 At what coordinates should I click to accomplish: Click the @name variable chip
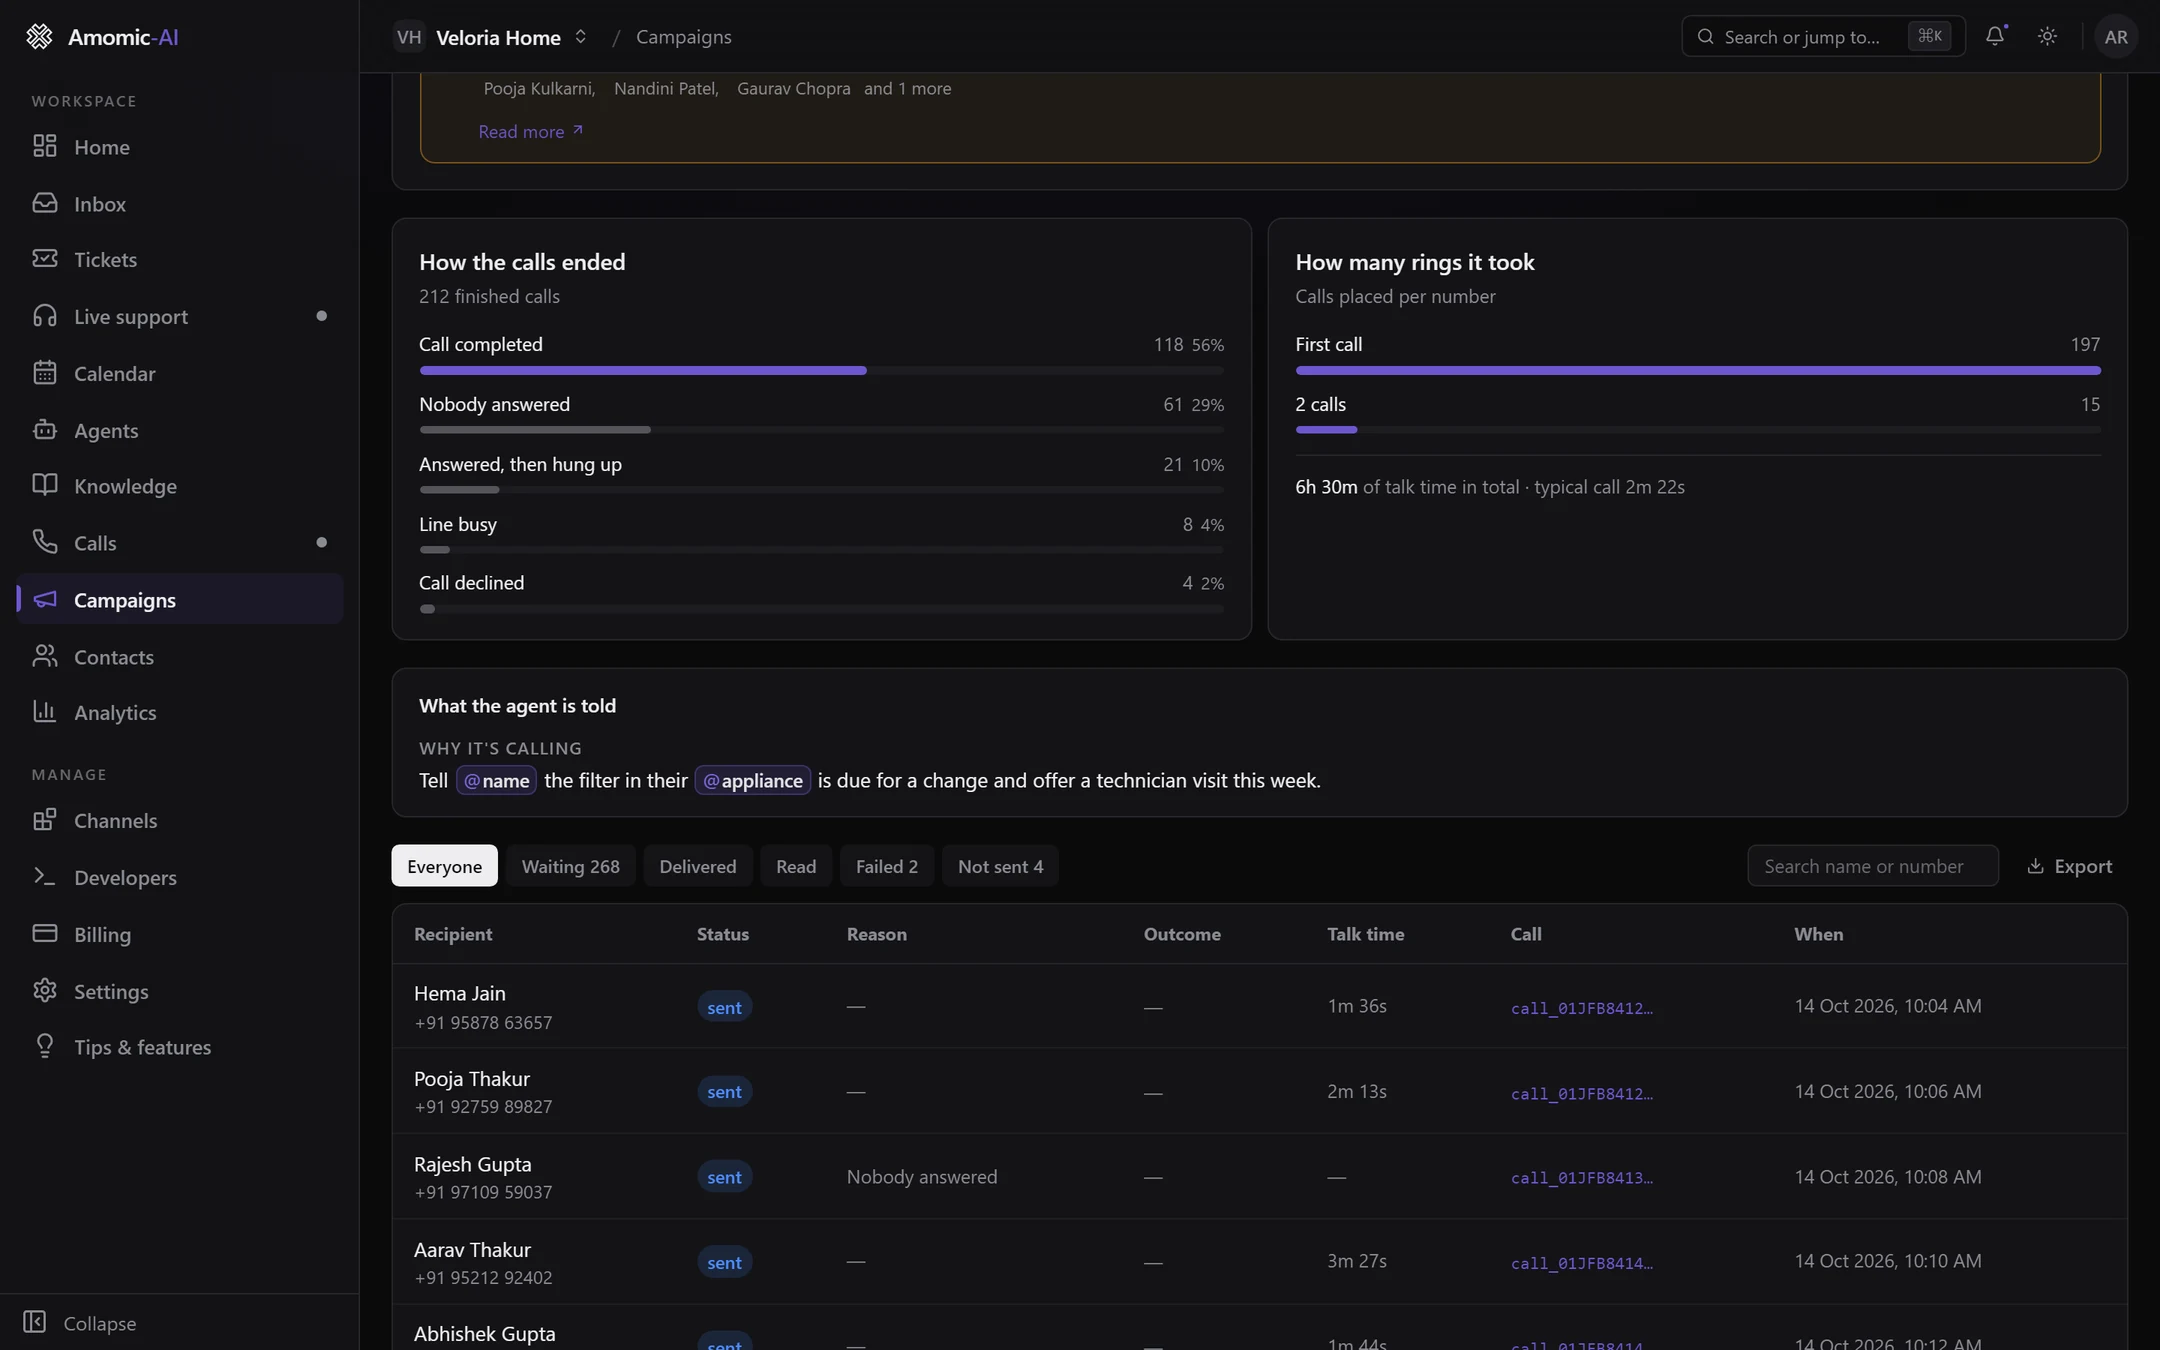(x=497, y=781)
